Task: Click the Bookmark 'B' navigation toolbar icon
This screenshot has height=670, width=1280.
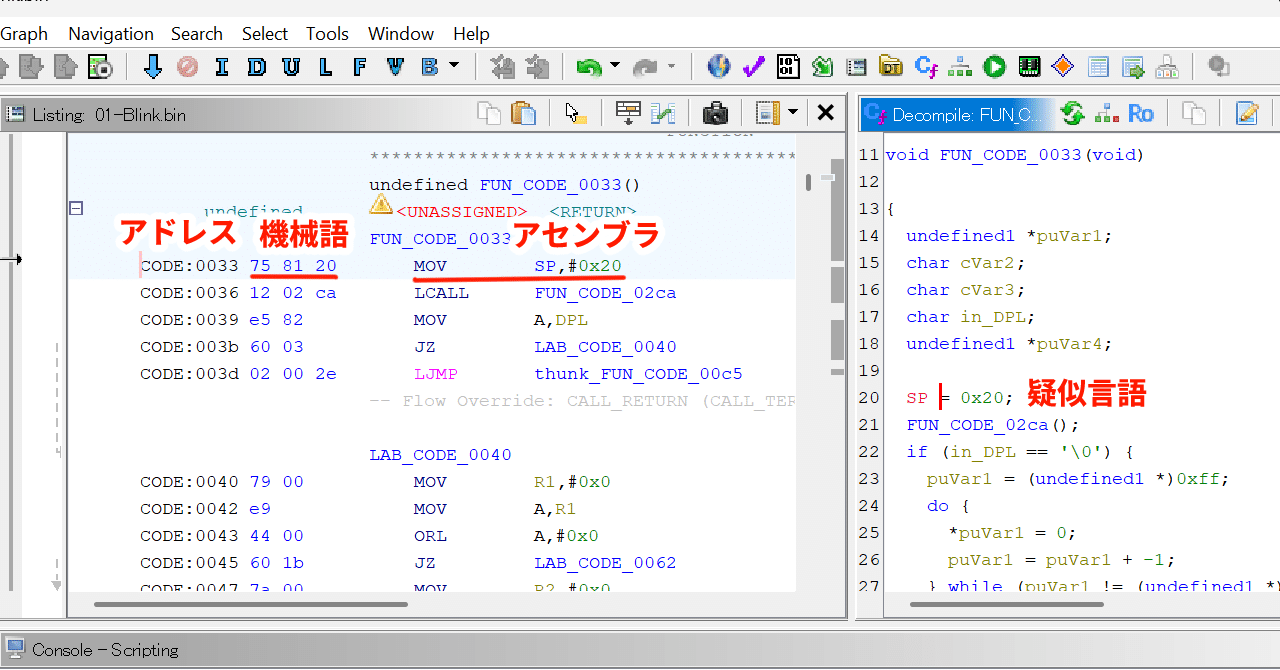Action: [429, 67]
